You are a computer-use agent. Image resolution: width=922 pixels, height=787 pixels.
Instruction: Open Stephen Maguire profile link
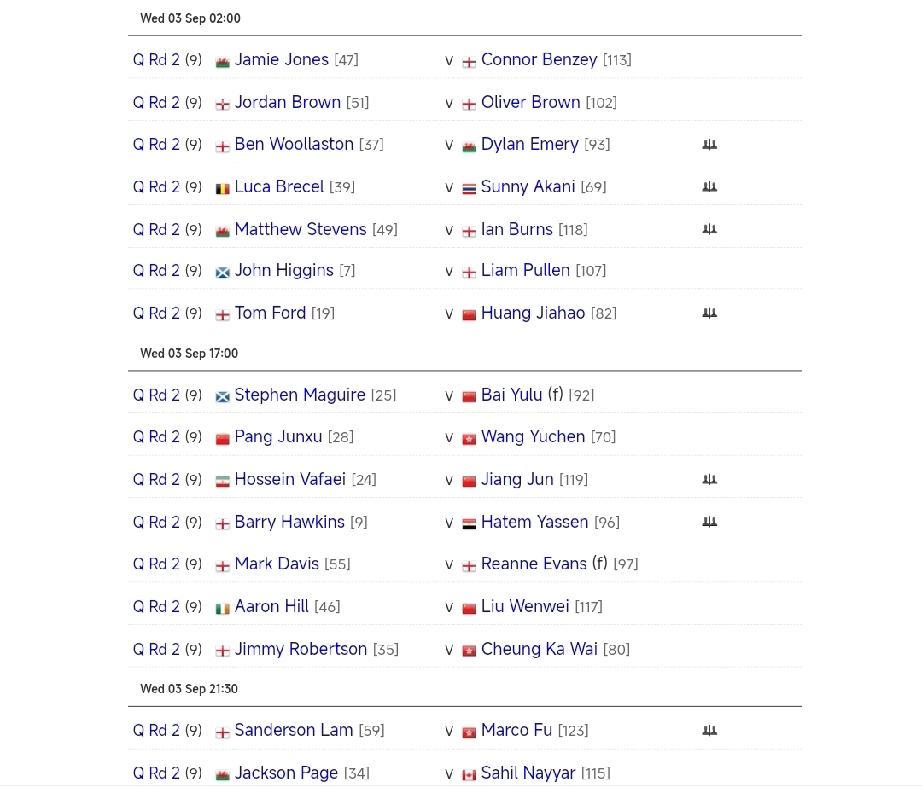[x=300, y=395]
